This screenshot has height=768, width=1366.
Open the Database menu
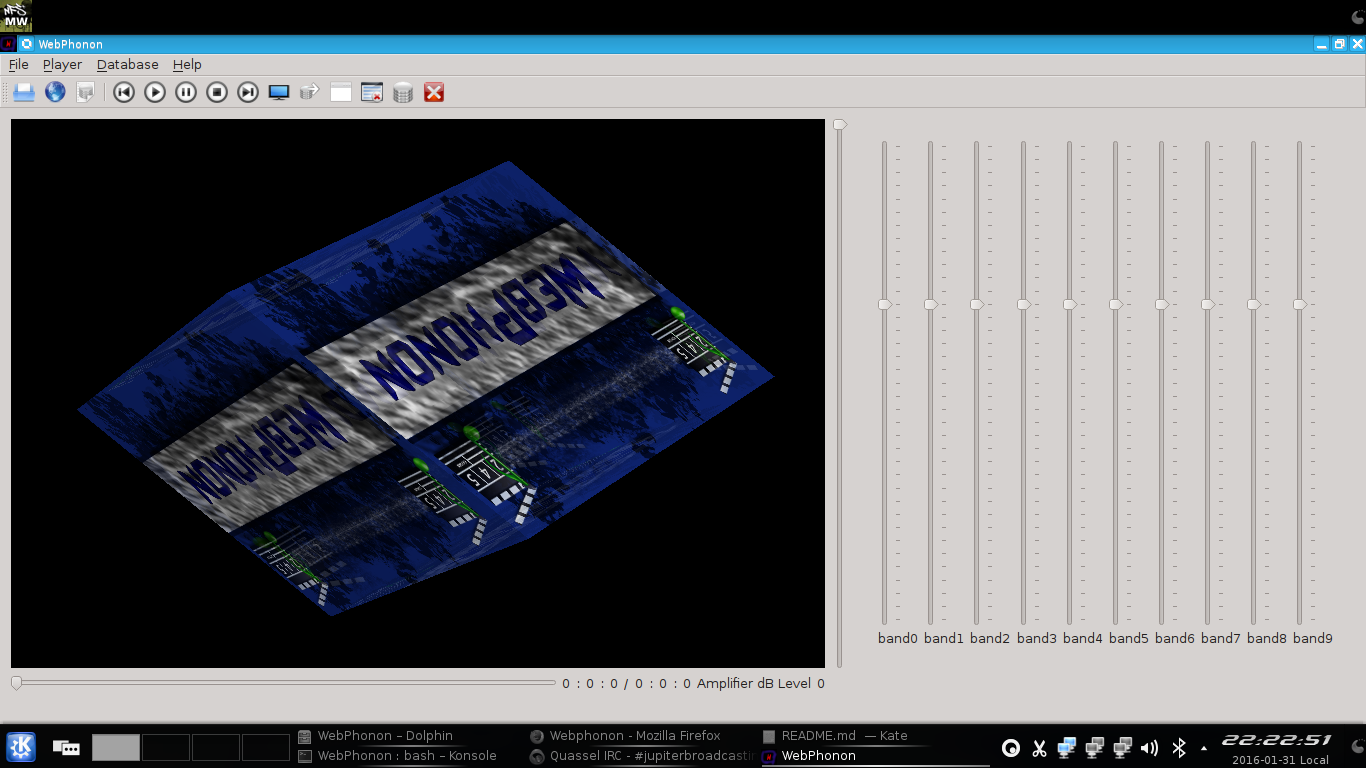click(127, 64)
